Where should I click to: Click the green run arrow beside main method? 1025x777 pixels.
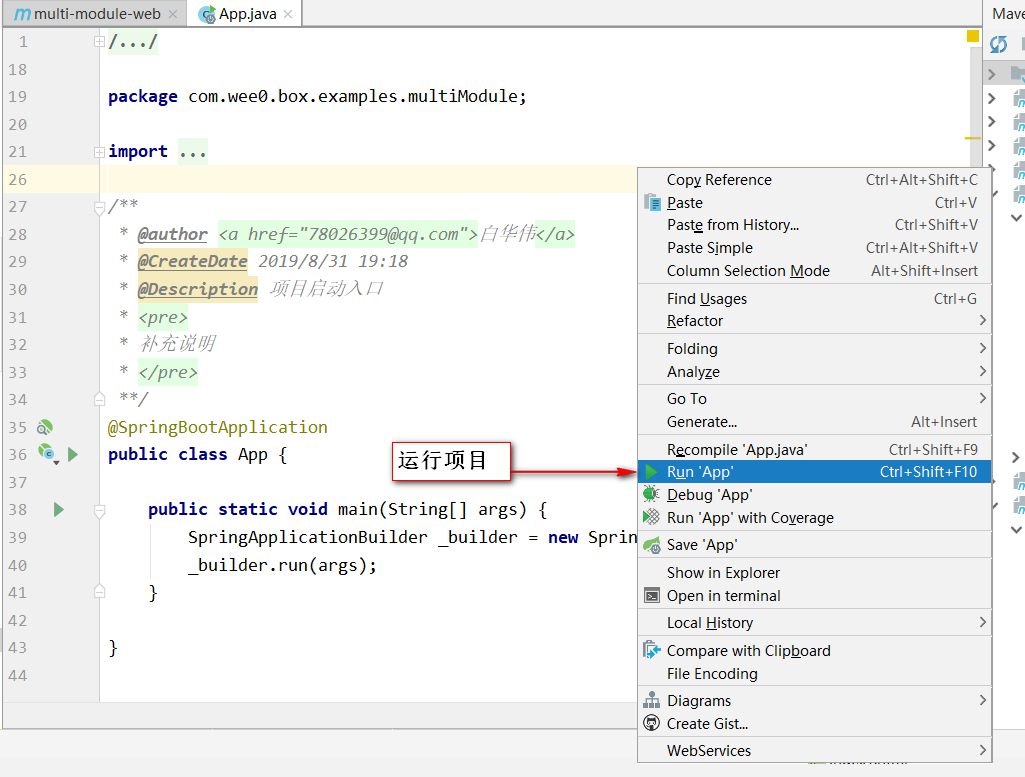point(58,510)
